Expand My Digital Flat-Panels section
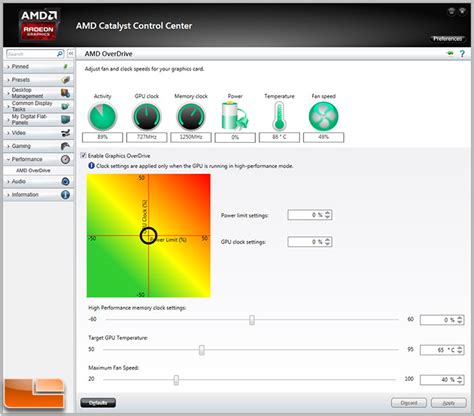The image size is (474, 416). (x=8, y=119)
